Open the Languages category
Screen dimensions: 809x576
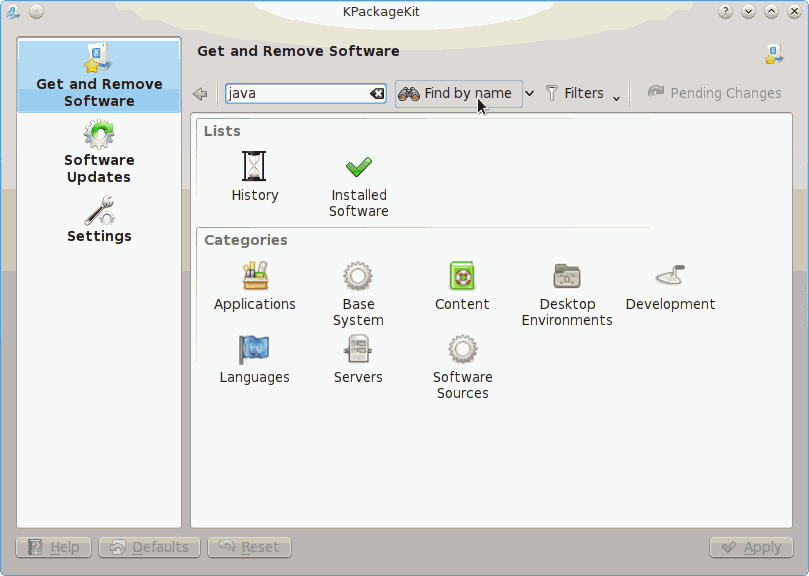[x=254, y=359]
